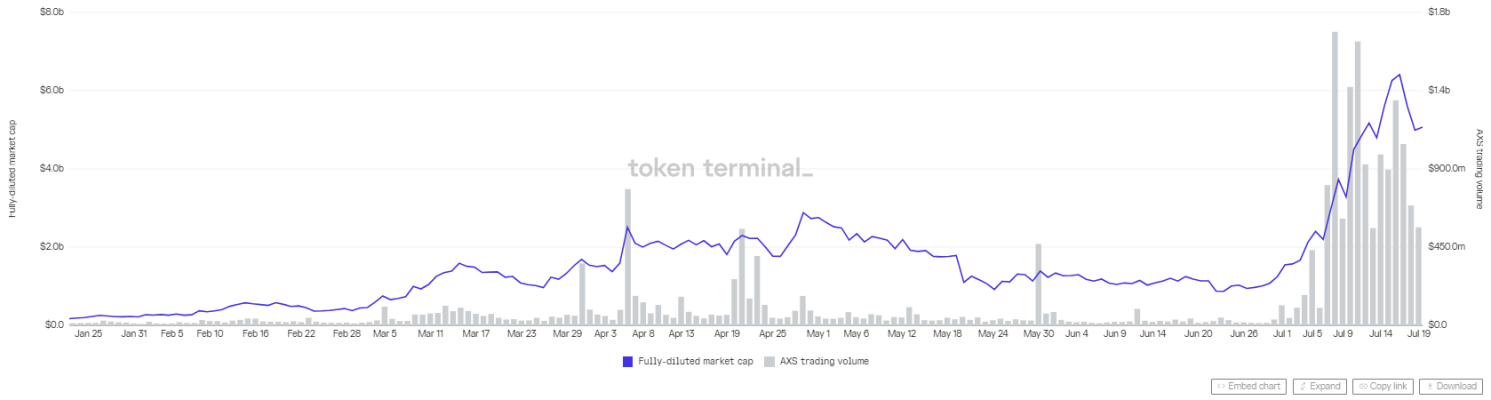
Task: Click the token terminal watermark logo
Action: pyautogui.click(x=720, y=168)
